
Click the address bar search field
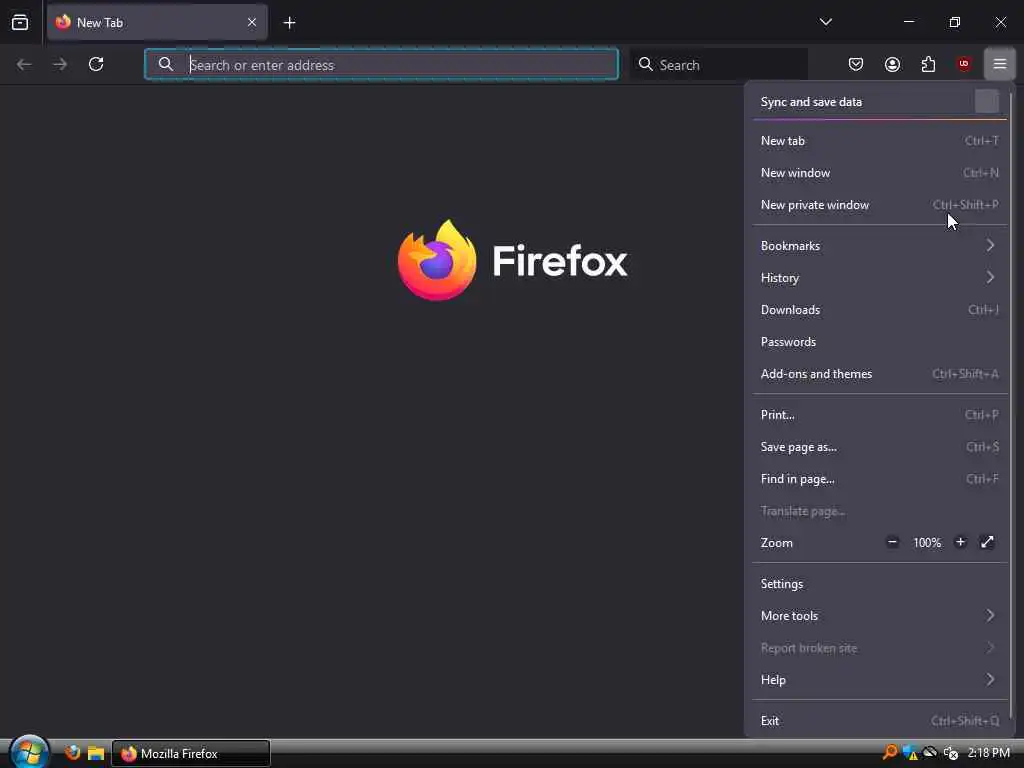[381, 64]
